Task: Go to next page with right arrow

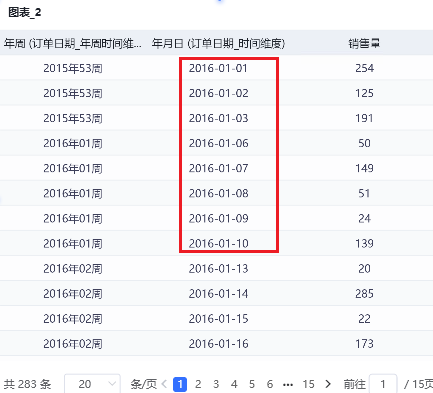Action: [328, 384]
